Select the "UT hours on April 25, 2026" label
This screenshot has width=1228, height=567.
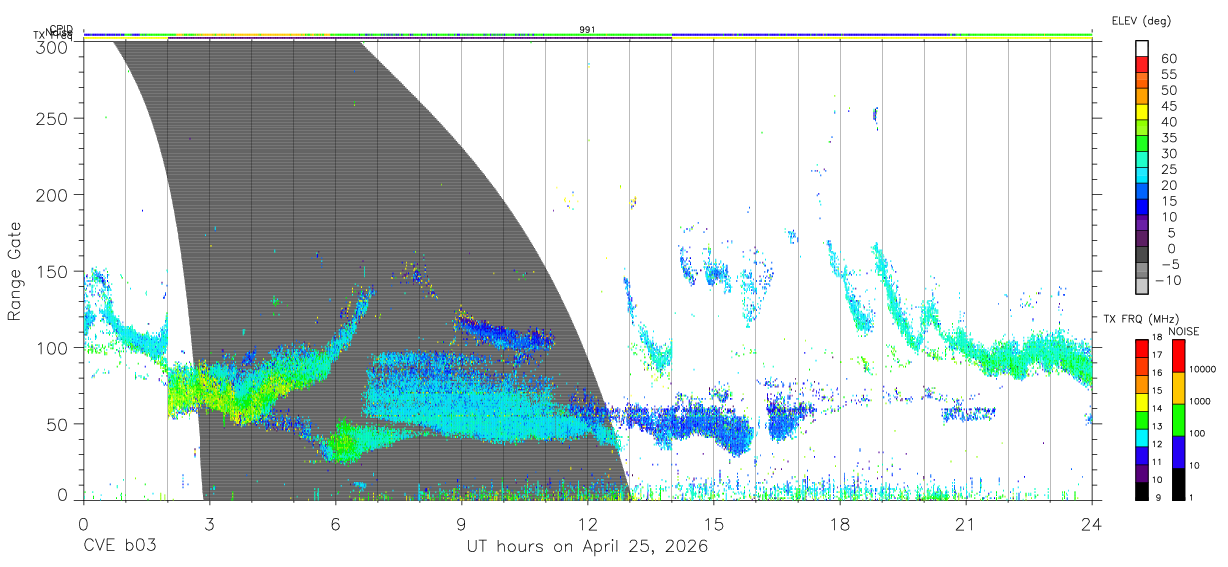[588, 547]
